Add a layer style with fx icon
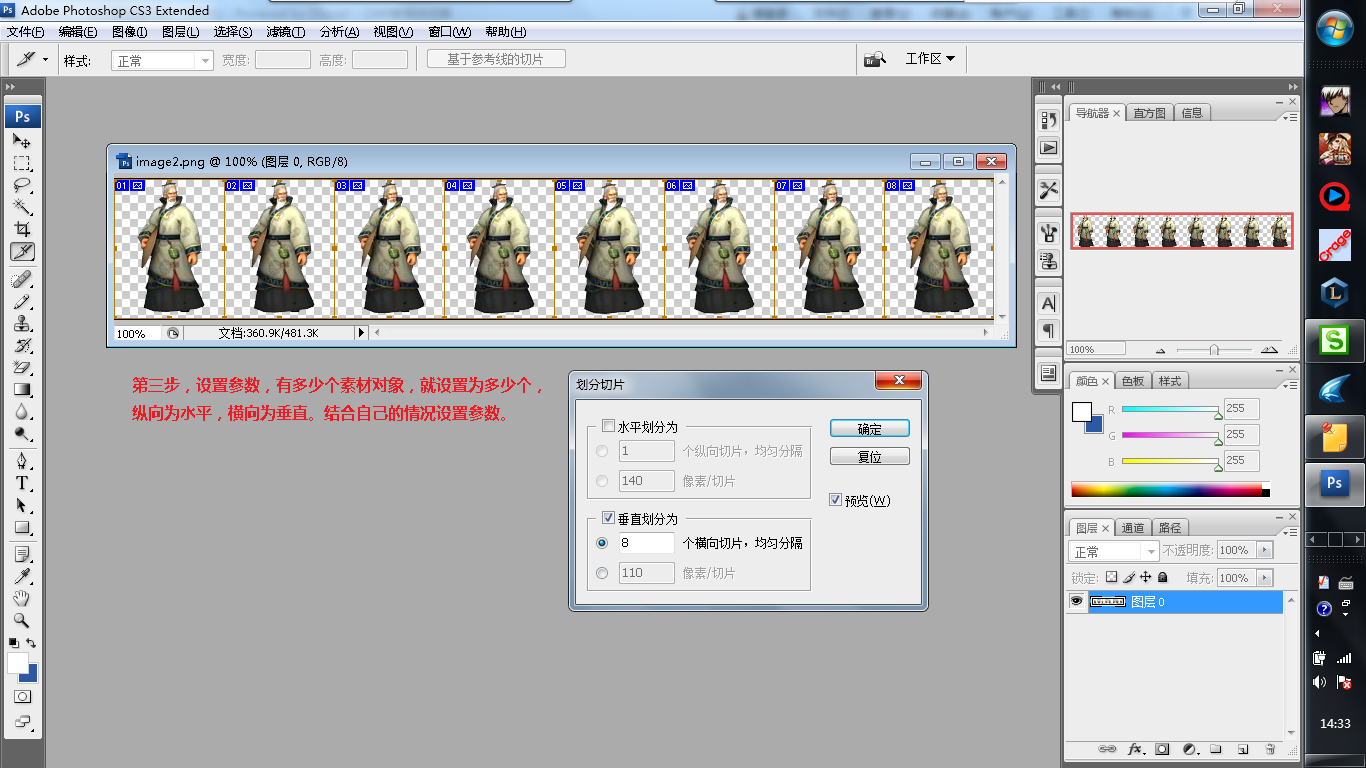 click(1135, 748)
